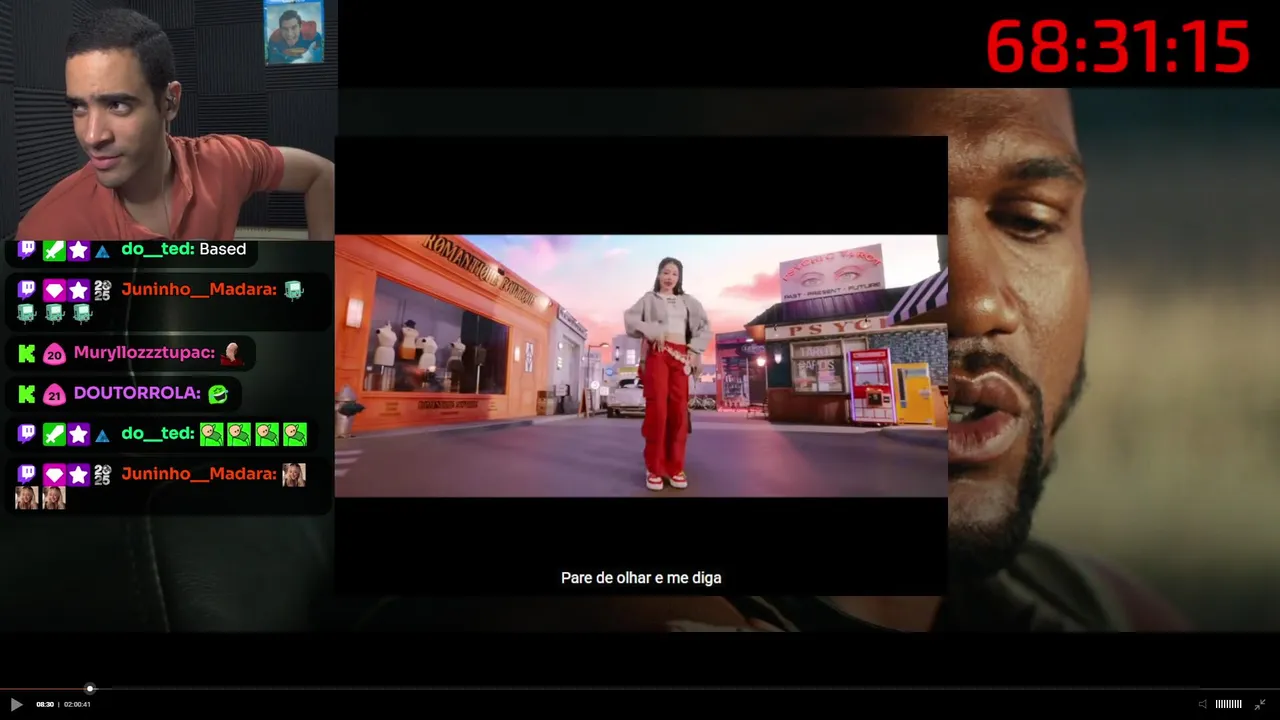1280x720 pixels.
Task: Click the pink 21 badge beside DOUTORROLA
Action: (x=54, y=395)
